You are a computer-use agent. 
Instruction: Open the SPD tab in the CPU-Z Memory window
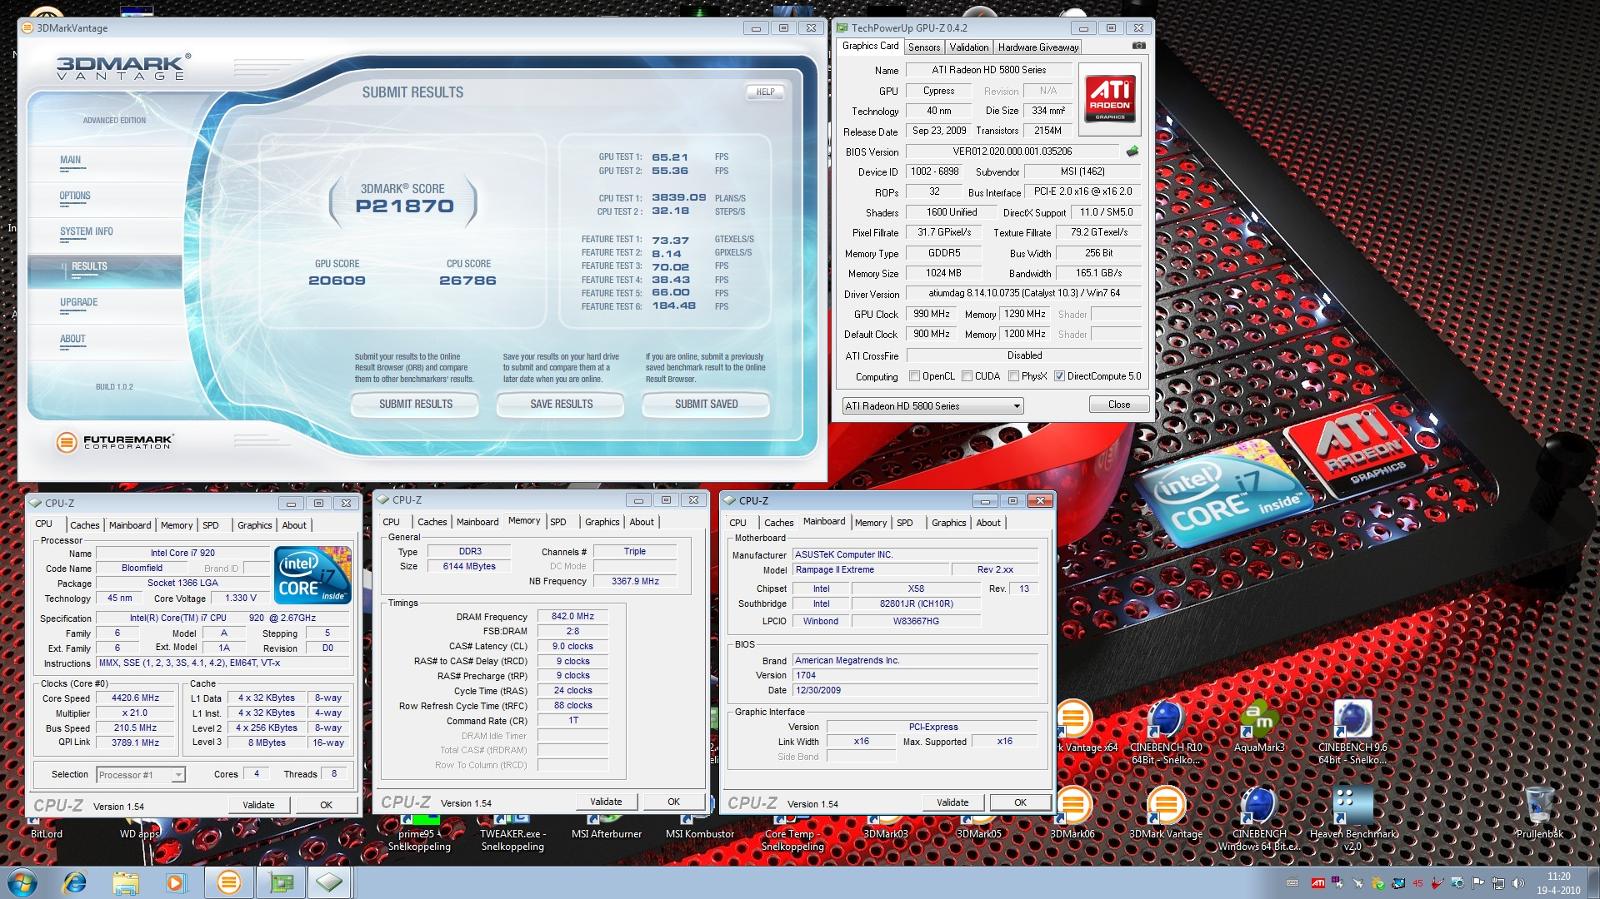pos(558,521)
